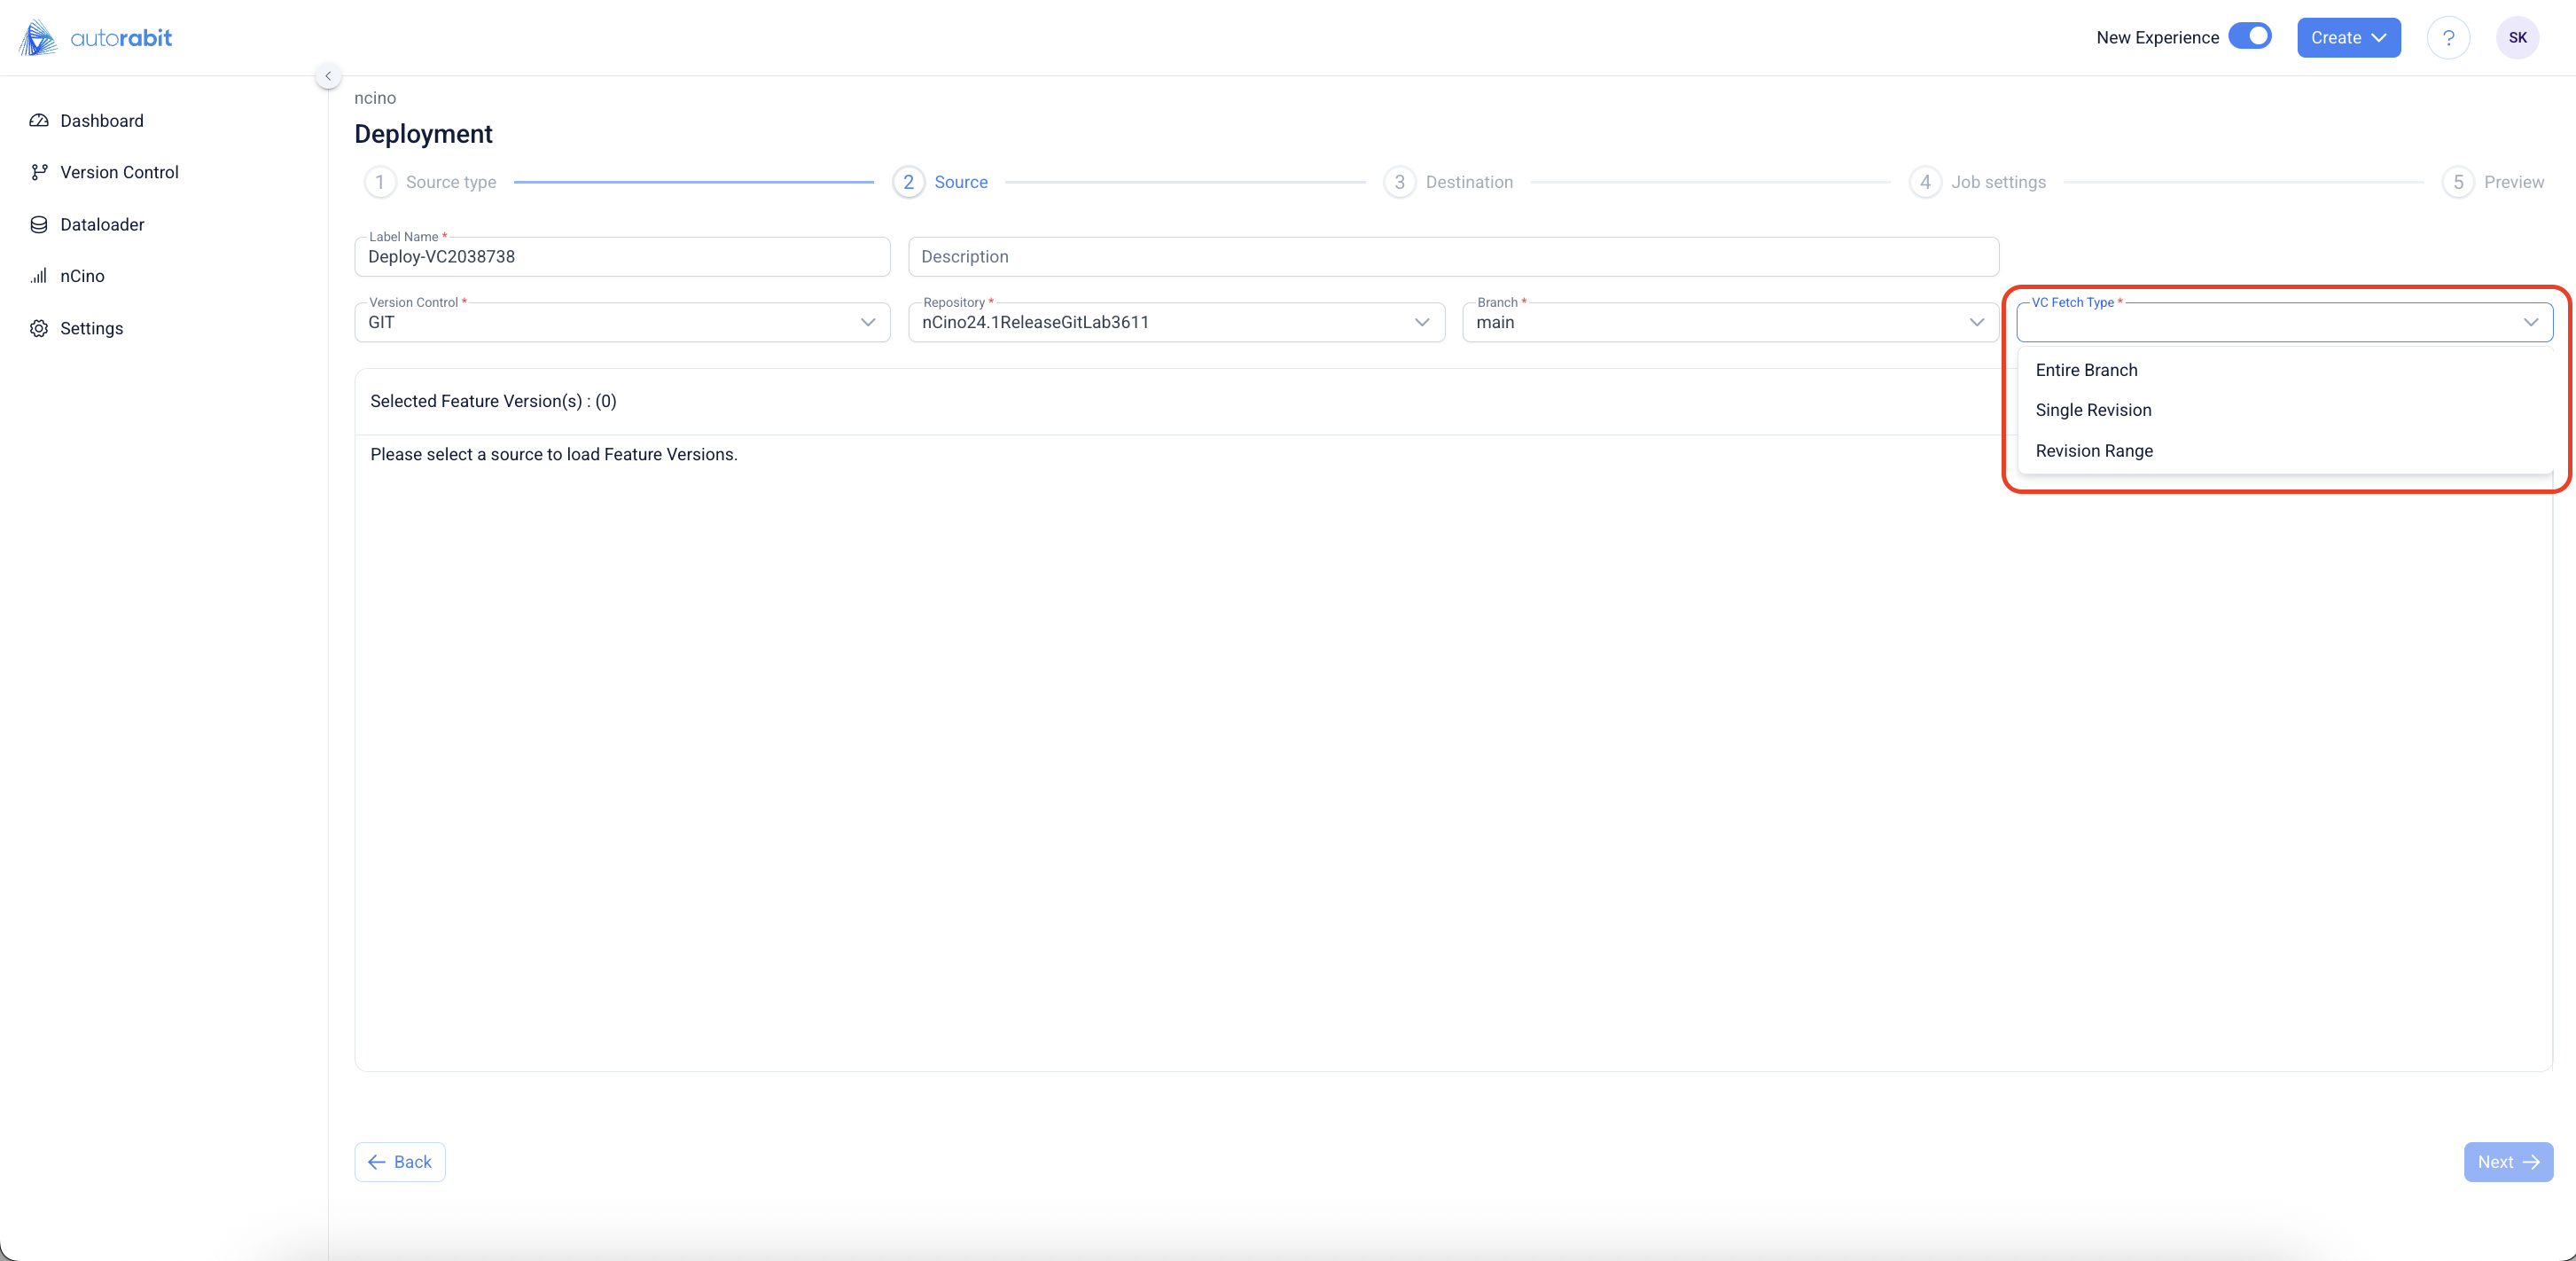Choose Single Revision from the list

click(2093, 410)
